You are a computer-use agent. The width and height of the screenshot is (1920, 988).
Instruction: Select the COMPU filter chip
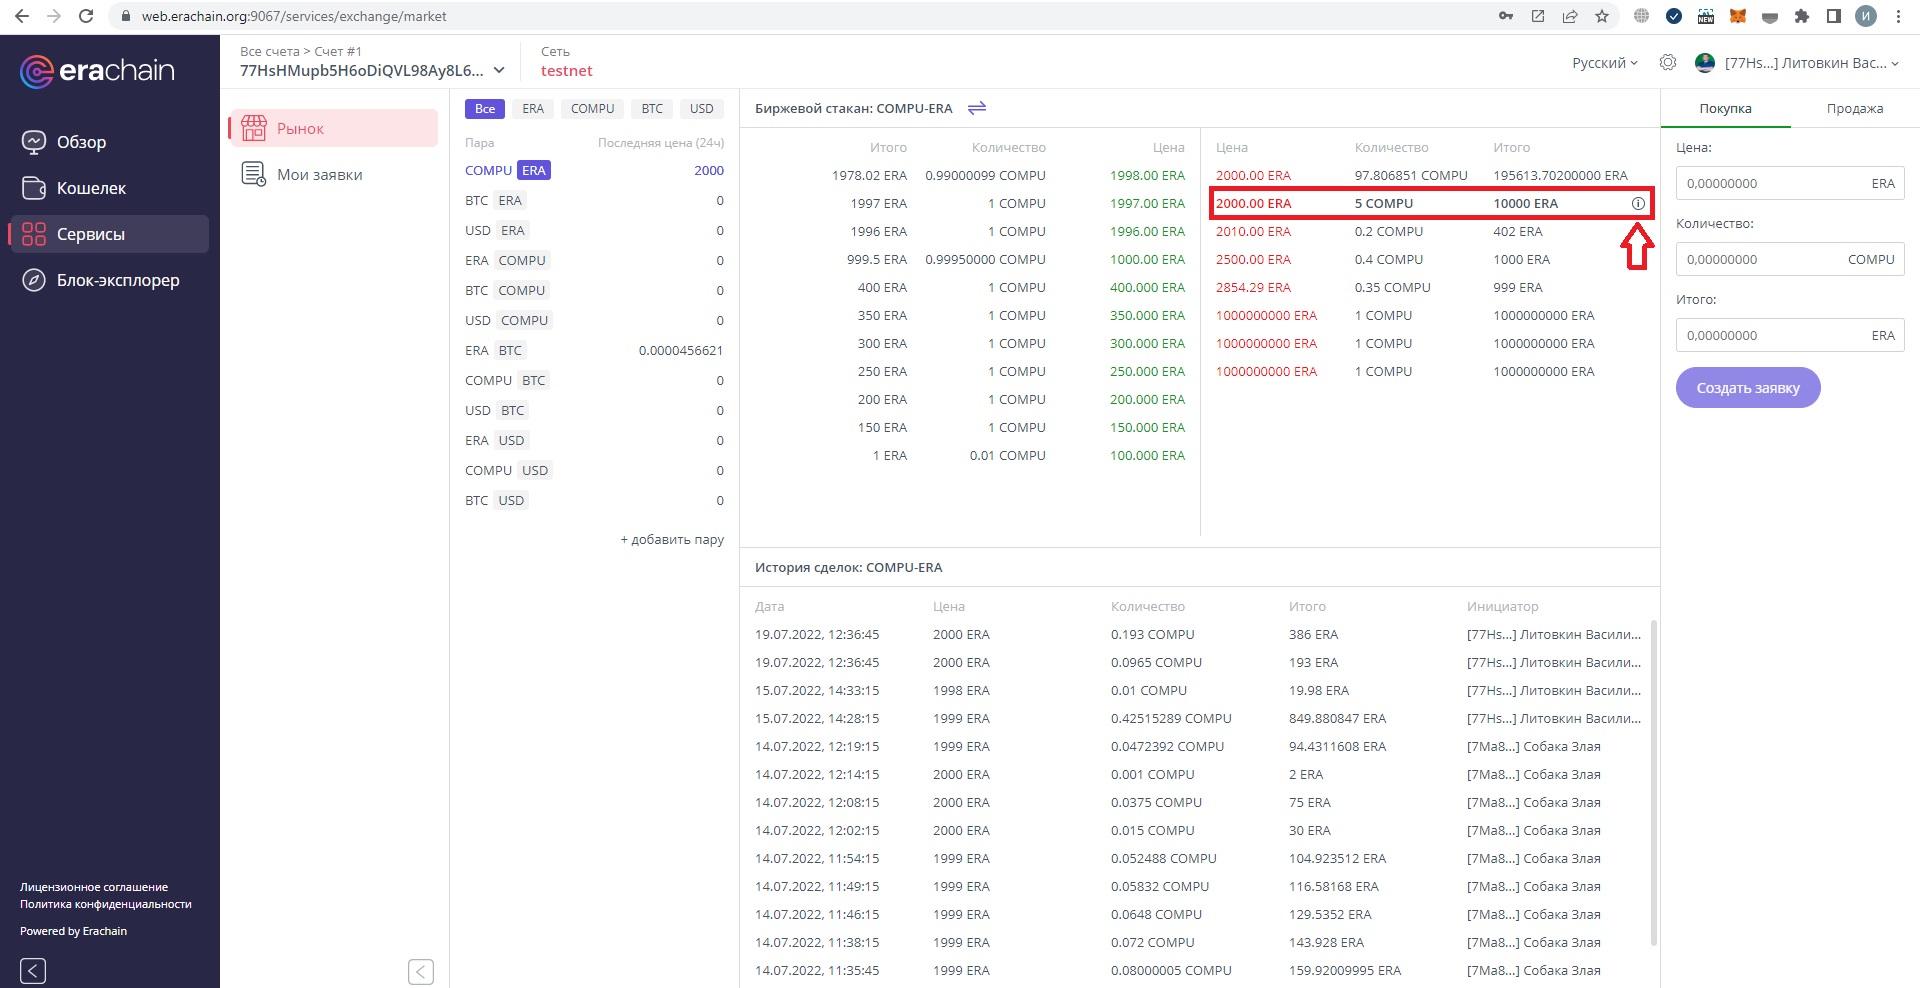(x=592, y=109)
